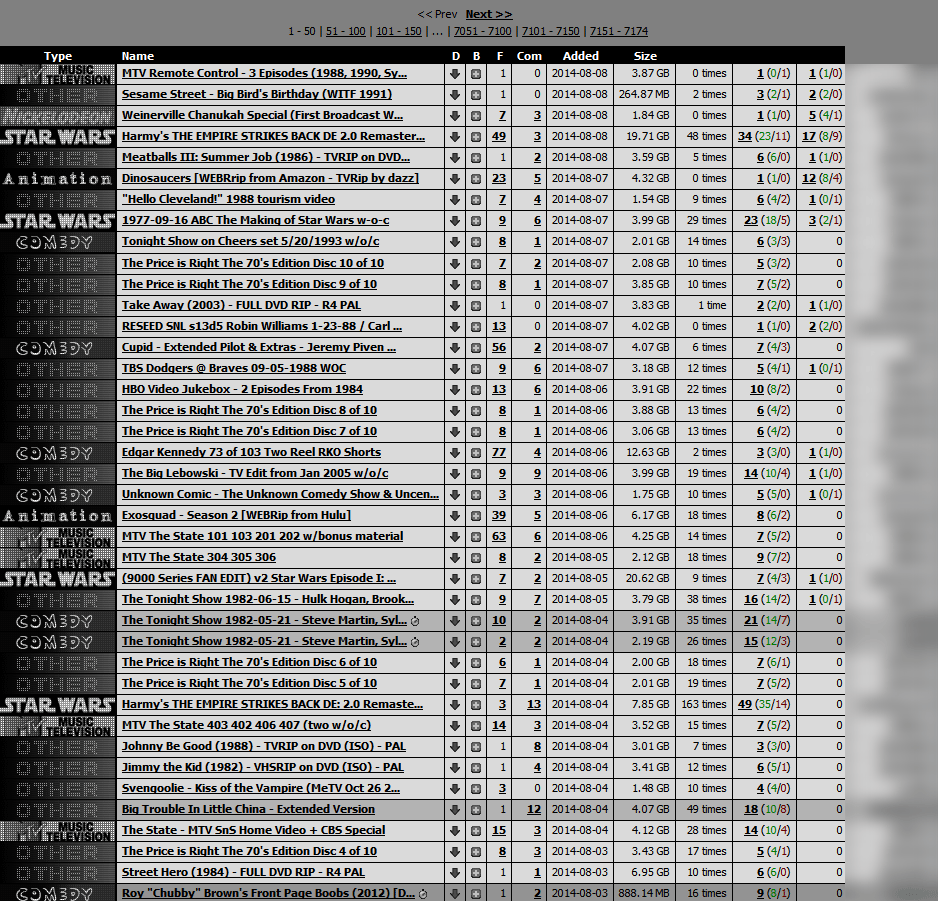The width and height of the screenshot is (938, 901).
Task: View 63 files of MTV The State 101 torrent
Action: 499,536
